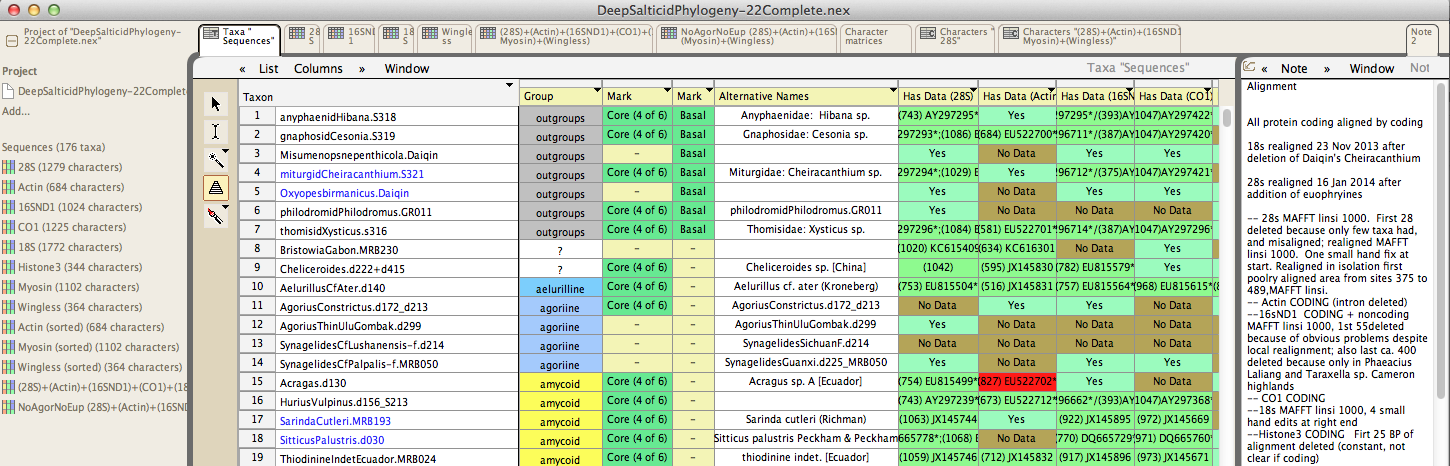
Task: Activate the triangle sort tool
Action: (x=216, y=187)
